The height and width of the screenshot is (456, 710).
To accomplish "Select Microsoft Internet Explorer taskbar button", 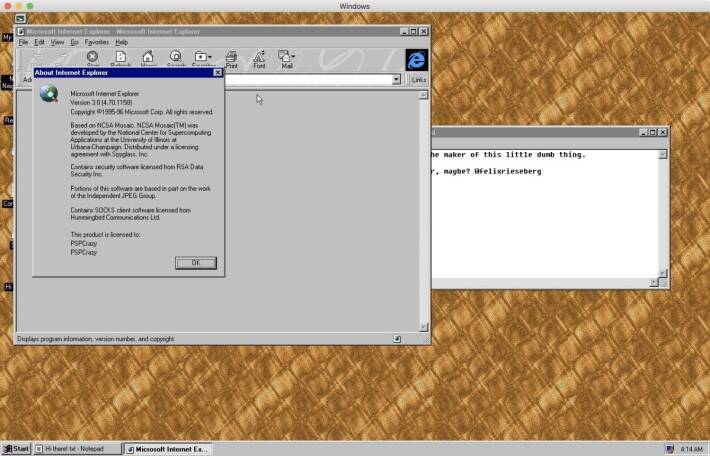I will [168, 449].
